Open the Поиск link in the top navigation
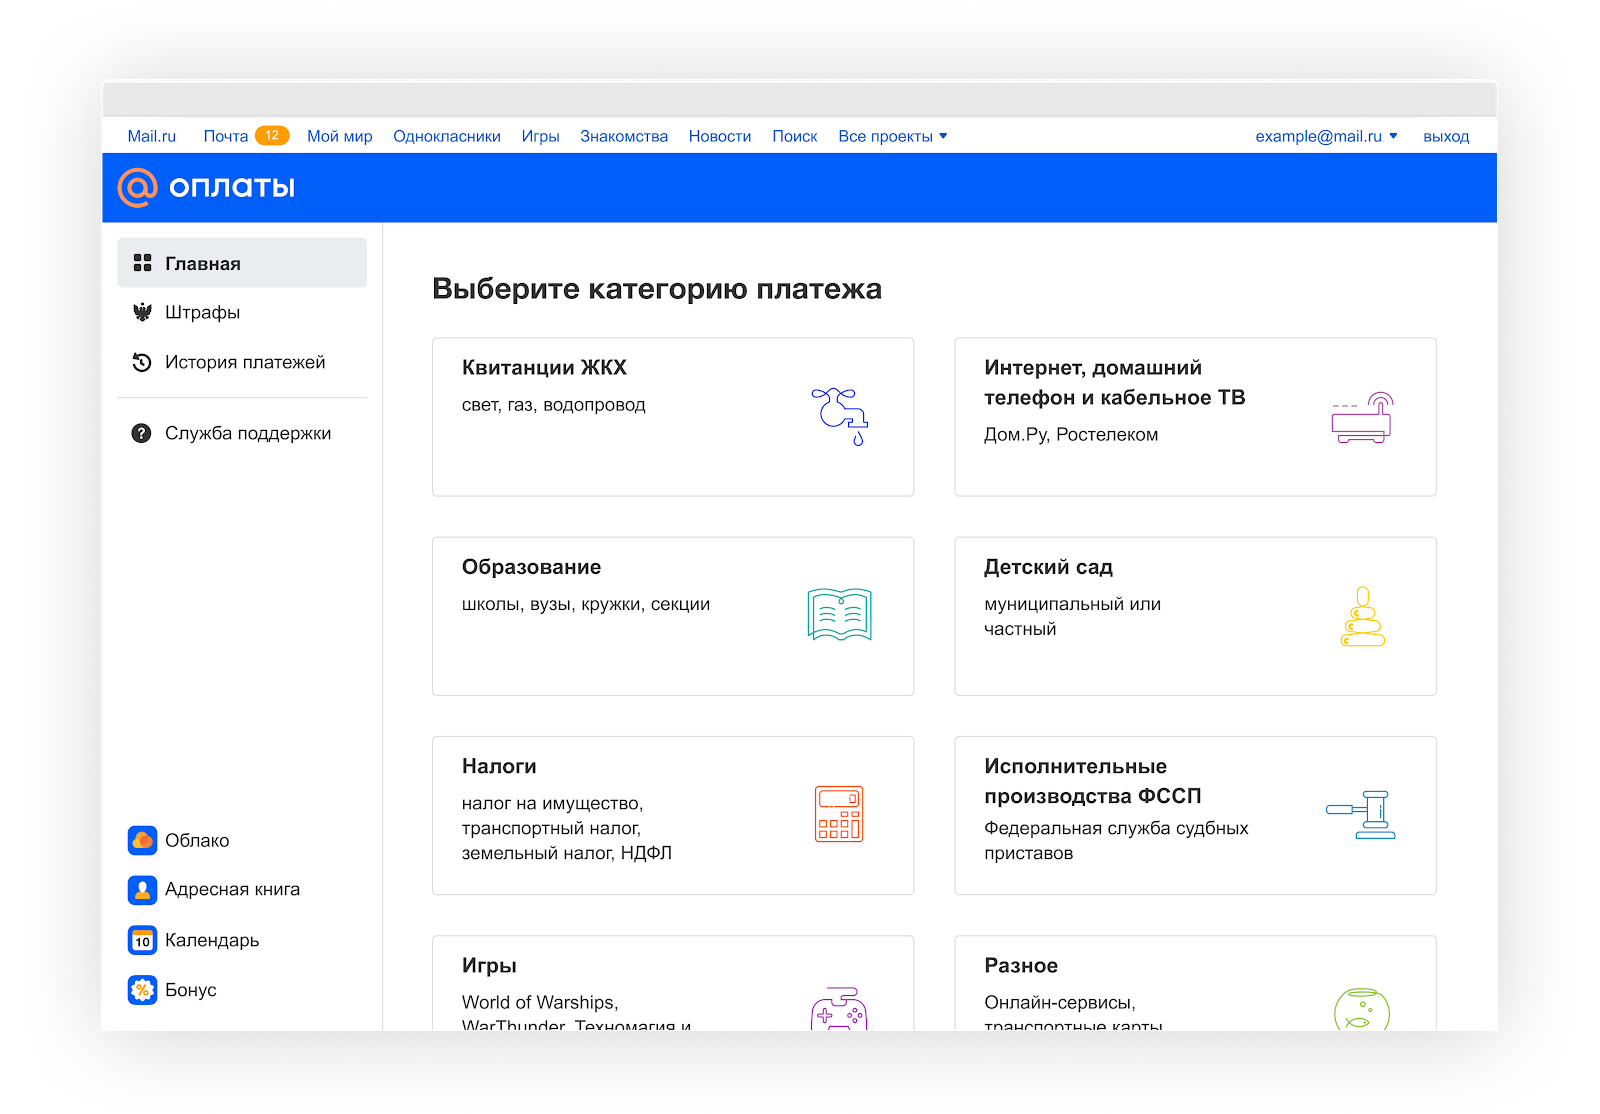 pos(795,136)
